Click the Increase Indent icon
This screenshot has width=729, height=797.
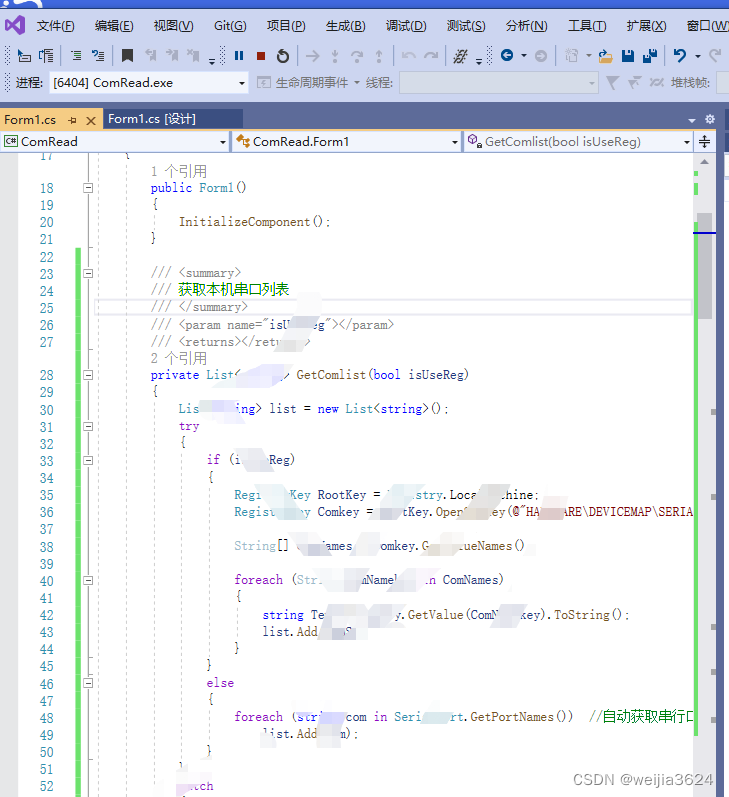tap(98, 55)
